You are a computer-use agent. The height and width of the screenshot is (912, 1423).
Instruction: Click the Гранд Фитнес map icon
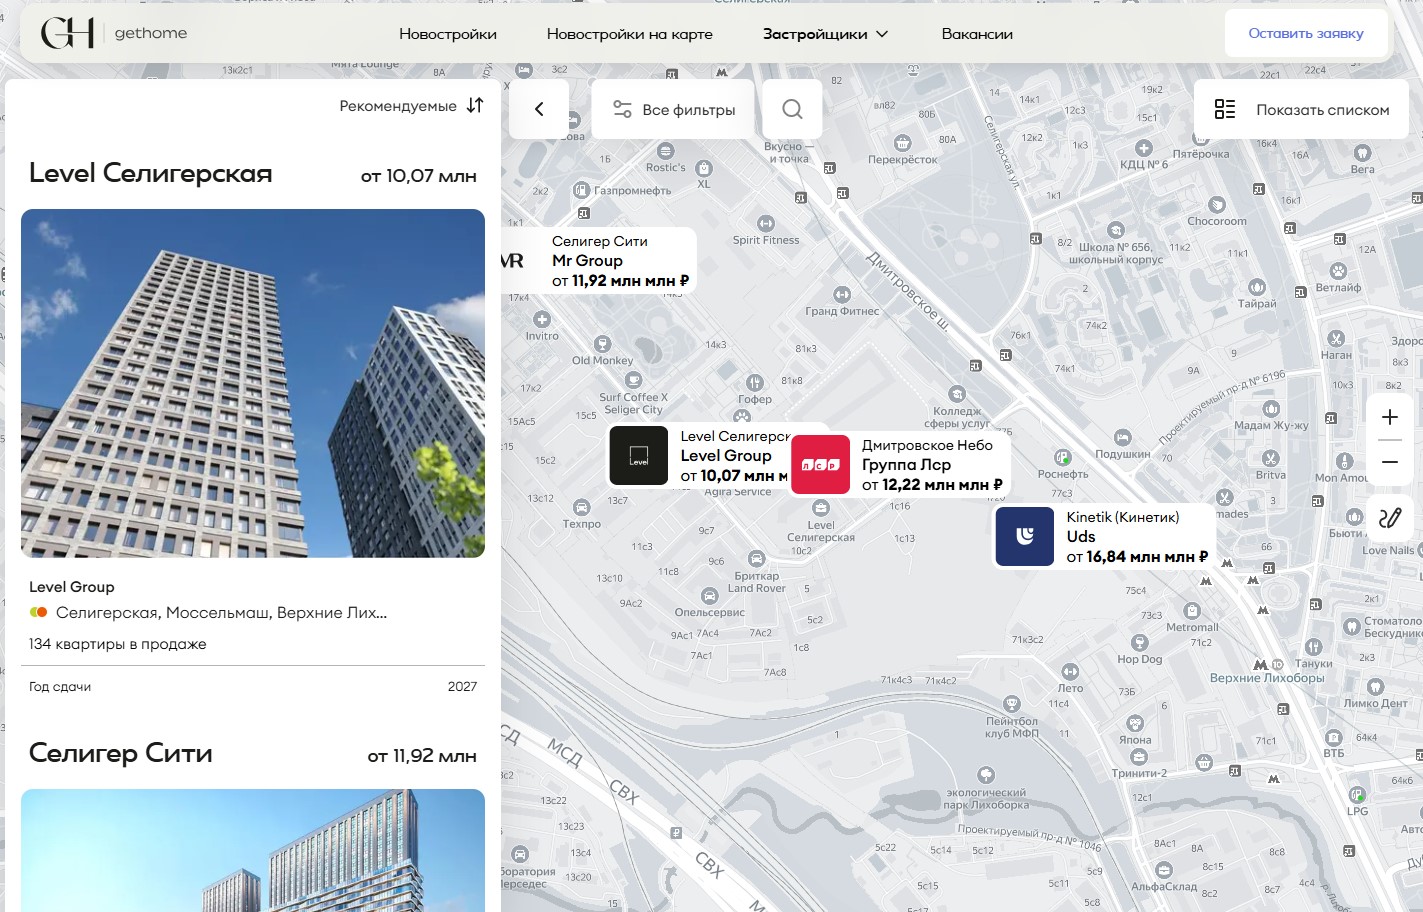(842, 295)
